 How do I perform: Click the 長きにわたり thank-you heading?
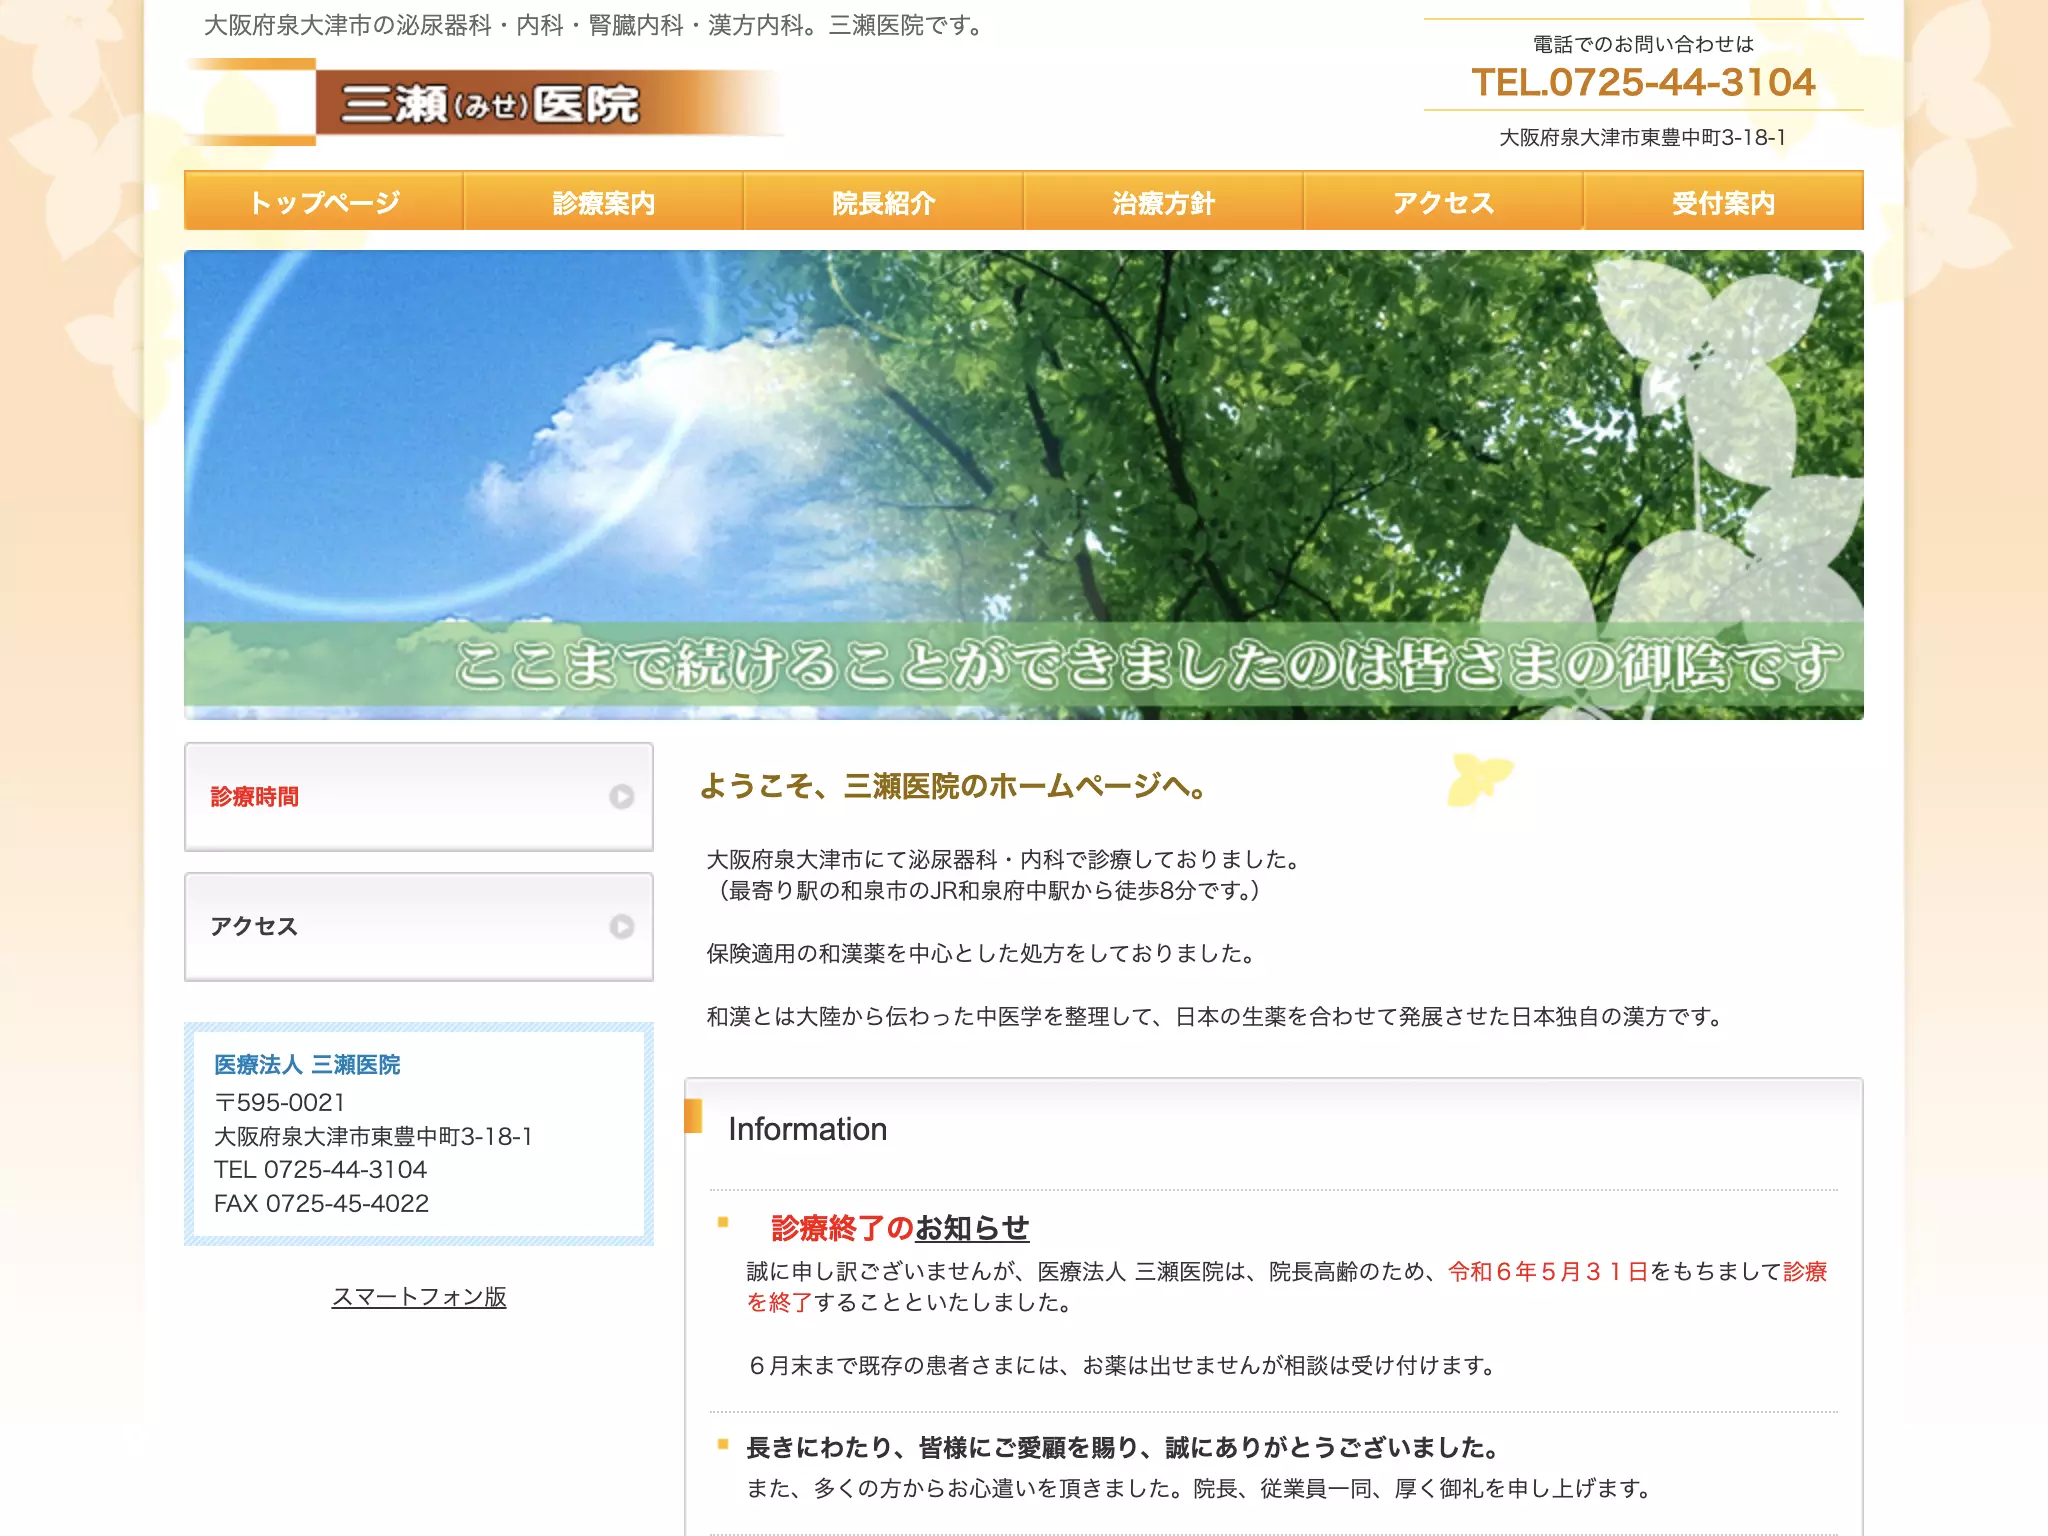pos(1122,1447)
